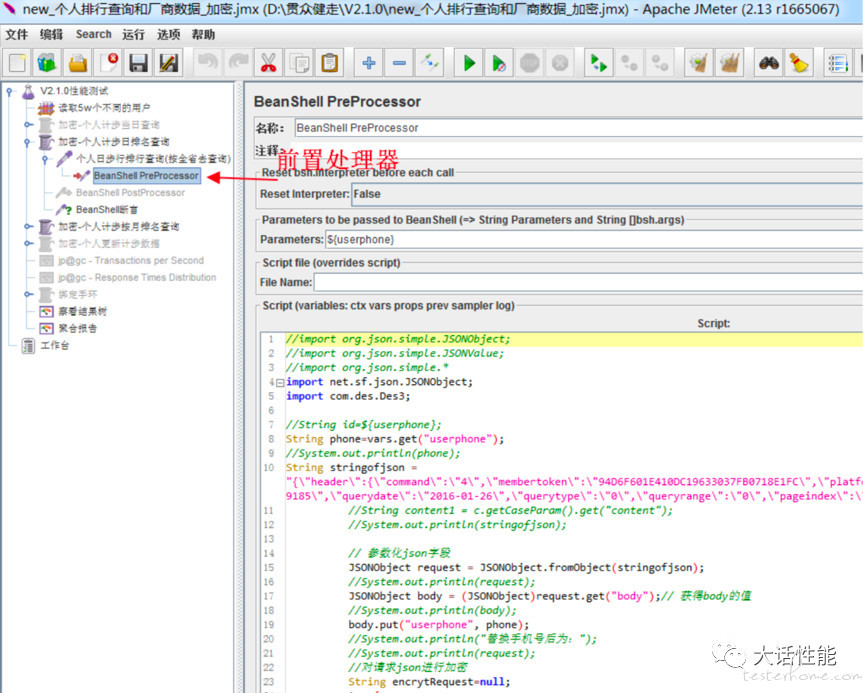Screen dimensions: 864x693
Task: Click script line 'import net.sf.json.JSONObject;'
Action: (x=379, y=382)
